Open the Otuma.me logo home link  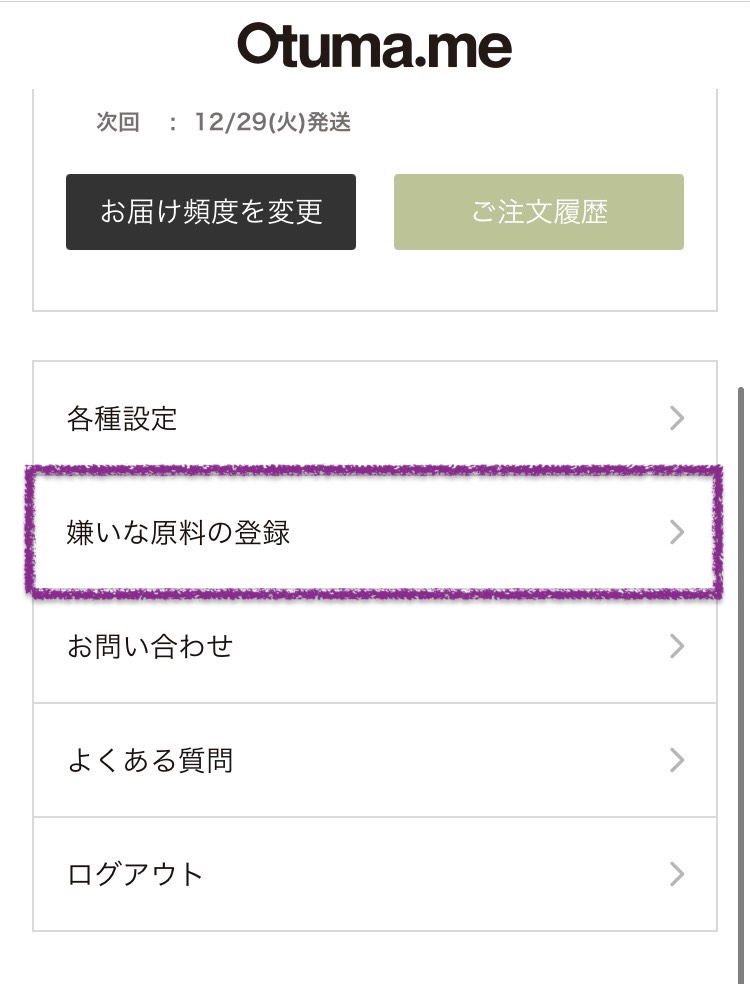click(x=375, y=45)
